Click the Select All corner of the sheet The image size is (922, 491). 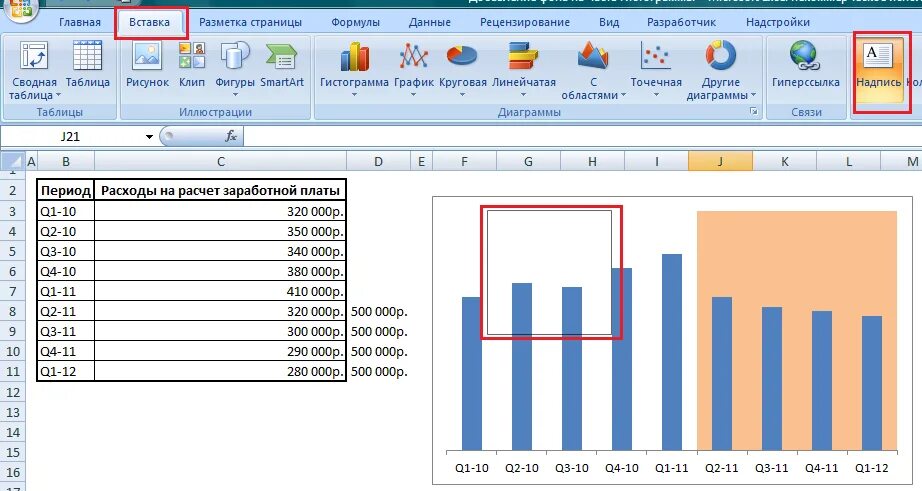click(13, 161)
